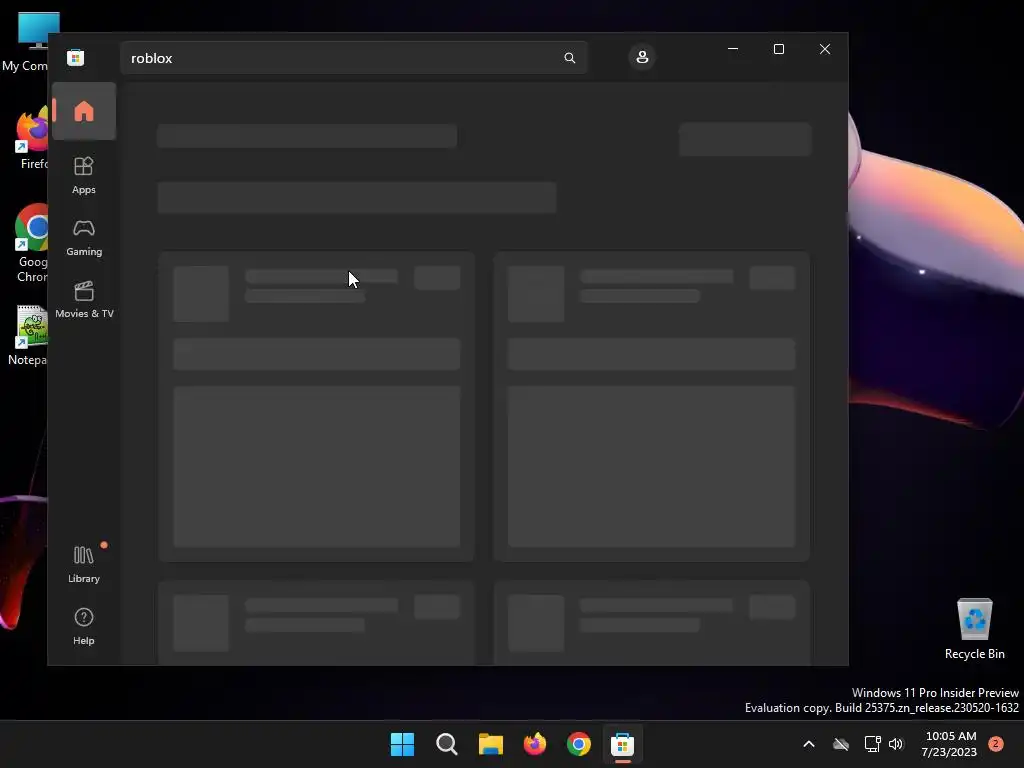The height and width of the screenshot is (768, 1024).
Task: Open the Windows Start menu
Action: (402, 744)
